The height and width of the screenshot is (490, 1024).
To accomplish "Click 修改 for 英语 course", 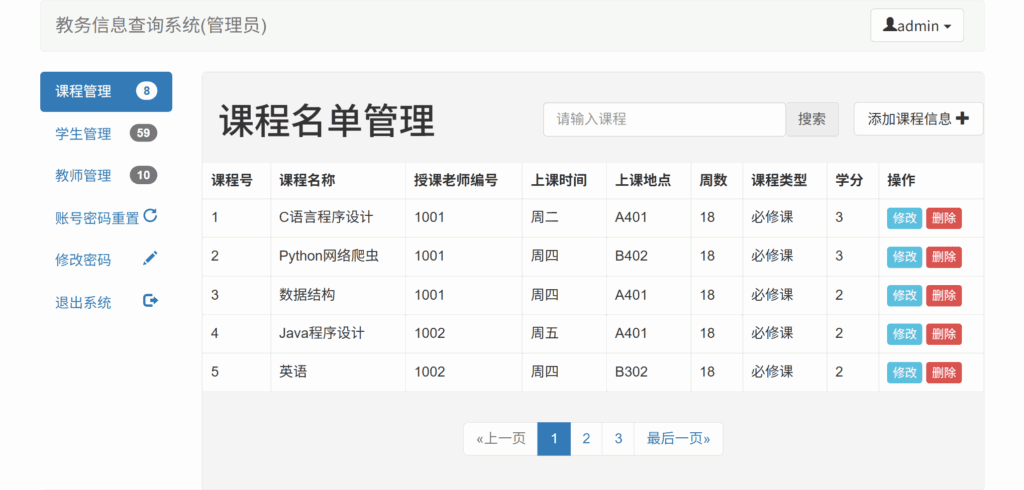I will coord(904,372).
